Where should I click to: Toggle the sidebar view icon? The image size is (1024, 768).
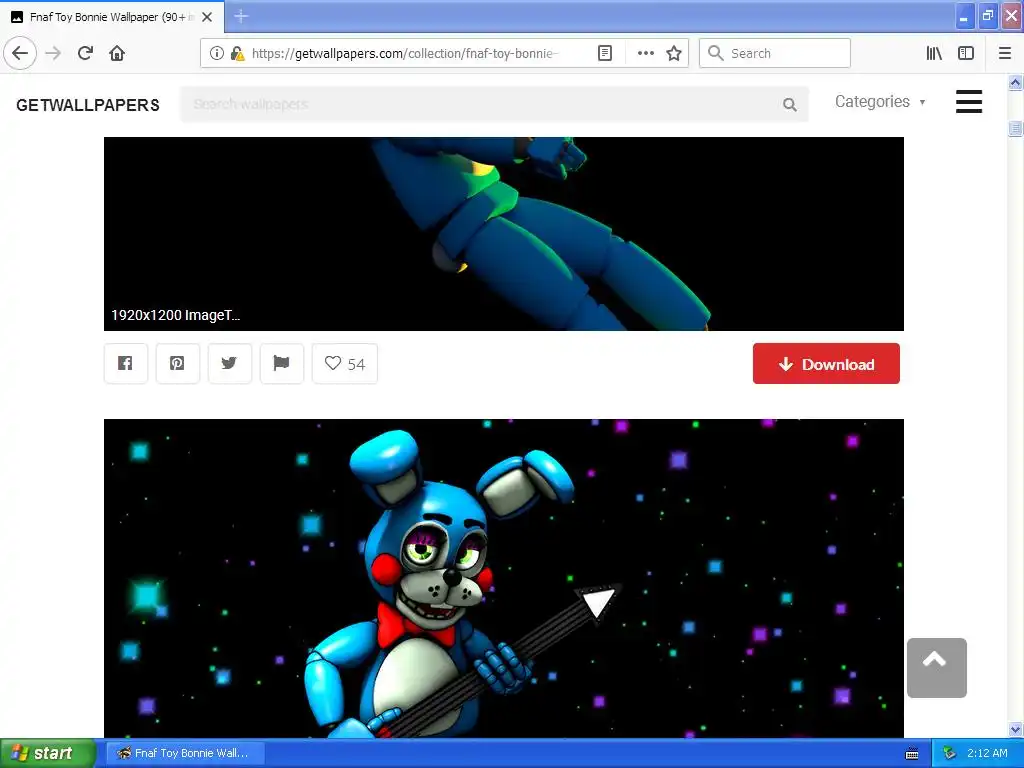tap(966, 53)
